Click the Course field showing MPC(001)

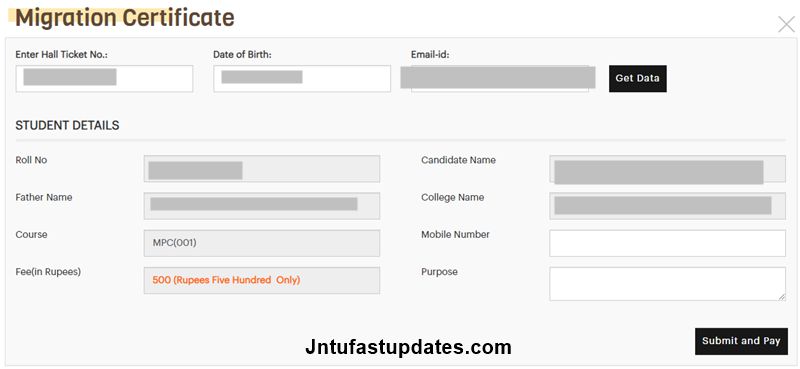[262, 243]
